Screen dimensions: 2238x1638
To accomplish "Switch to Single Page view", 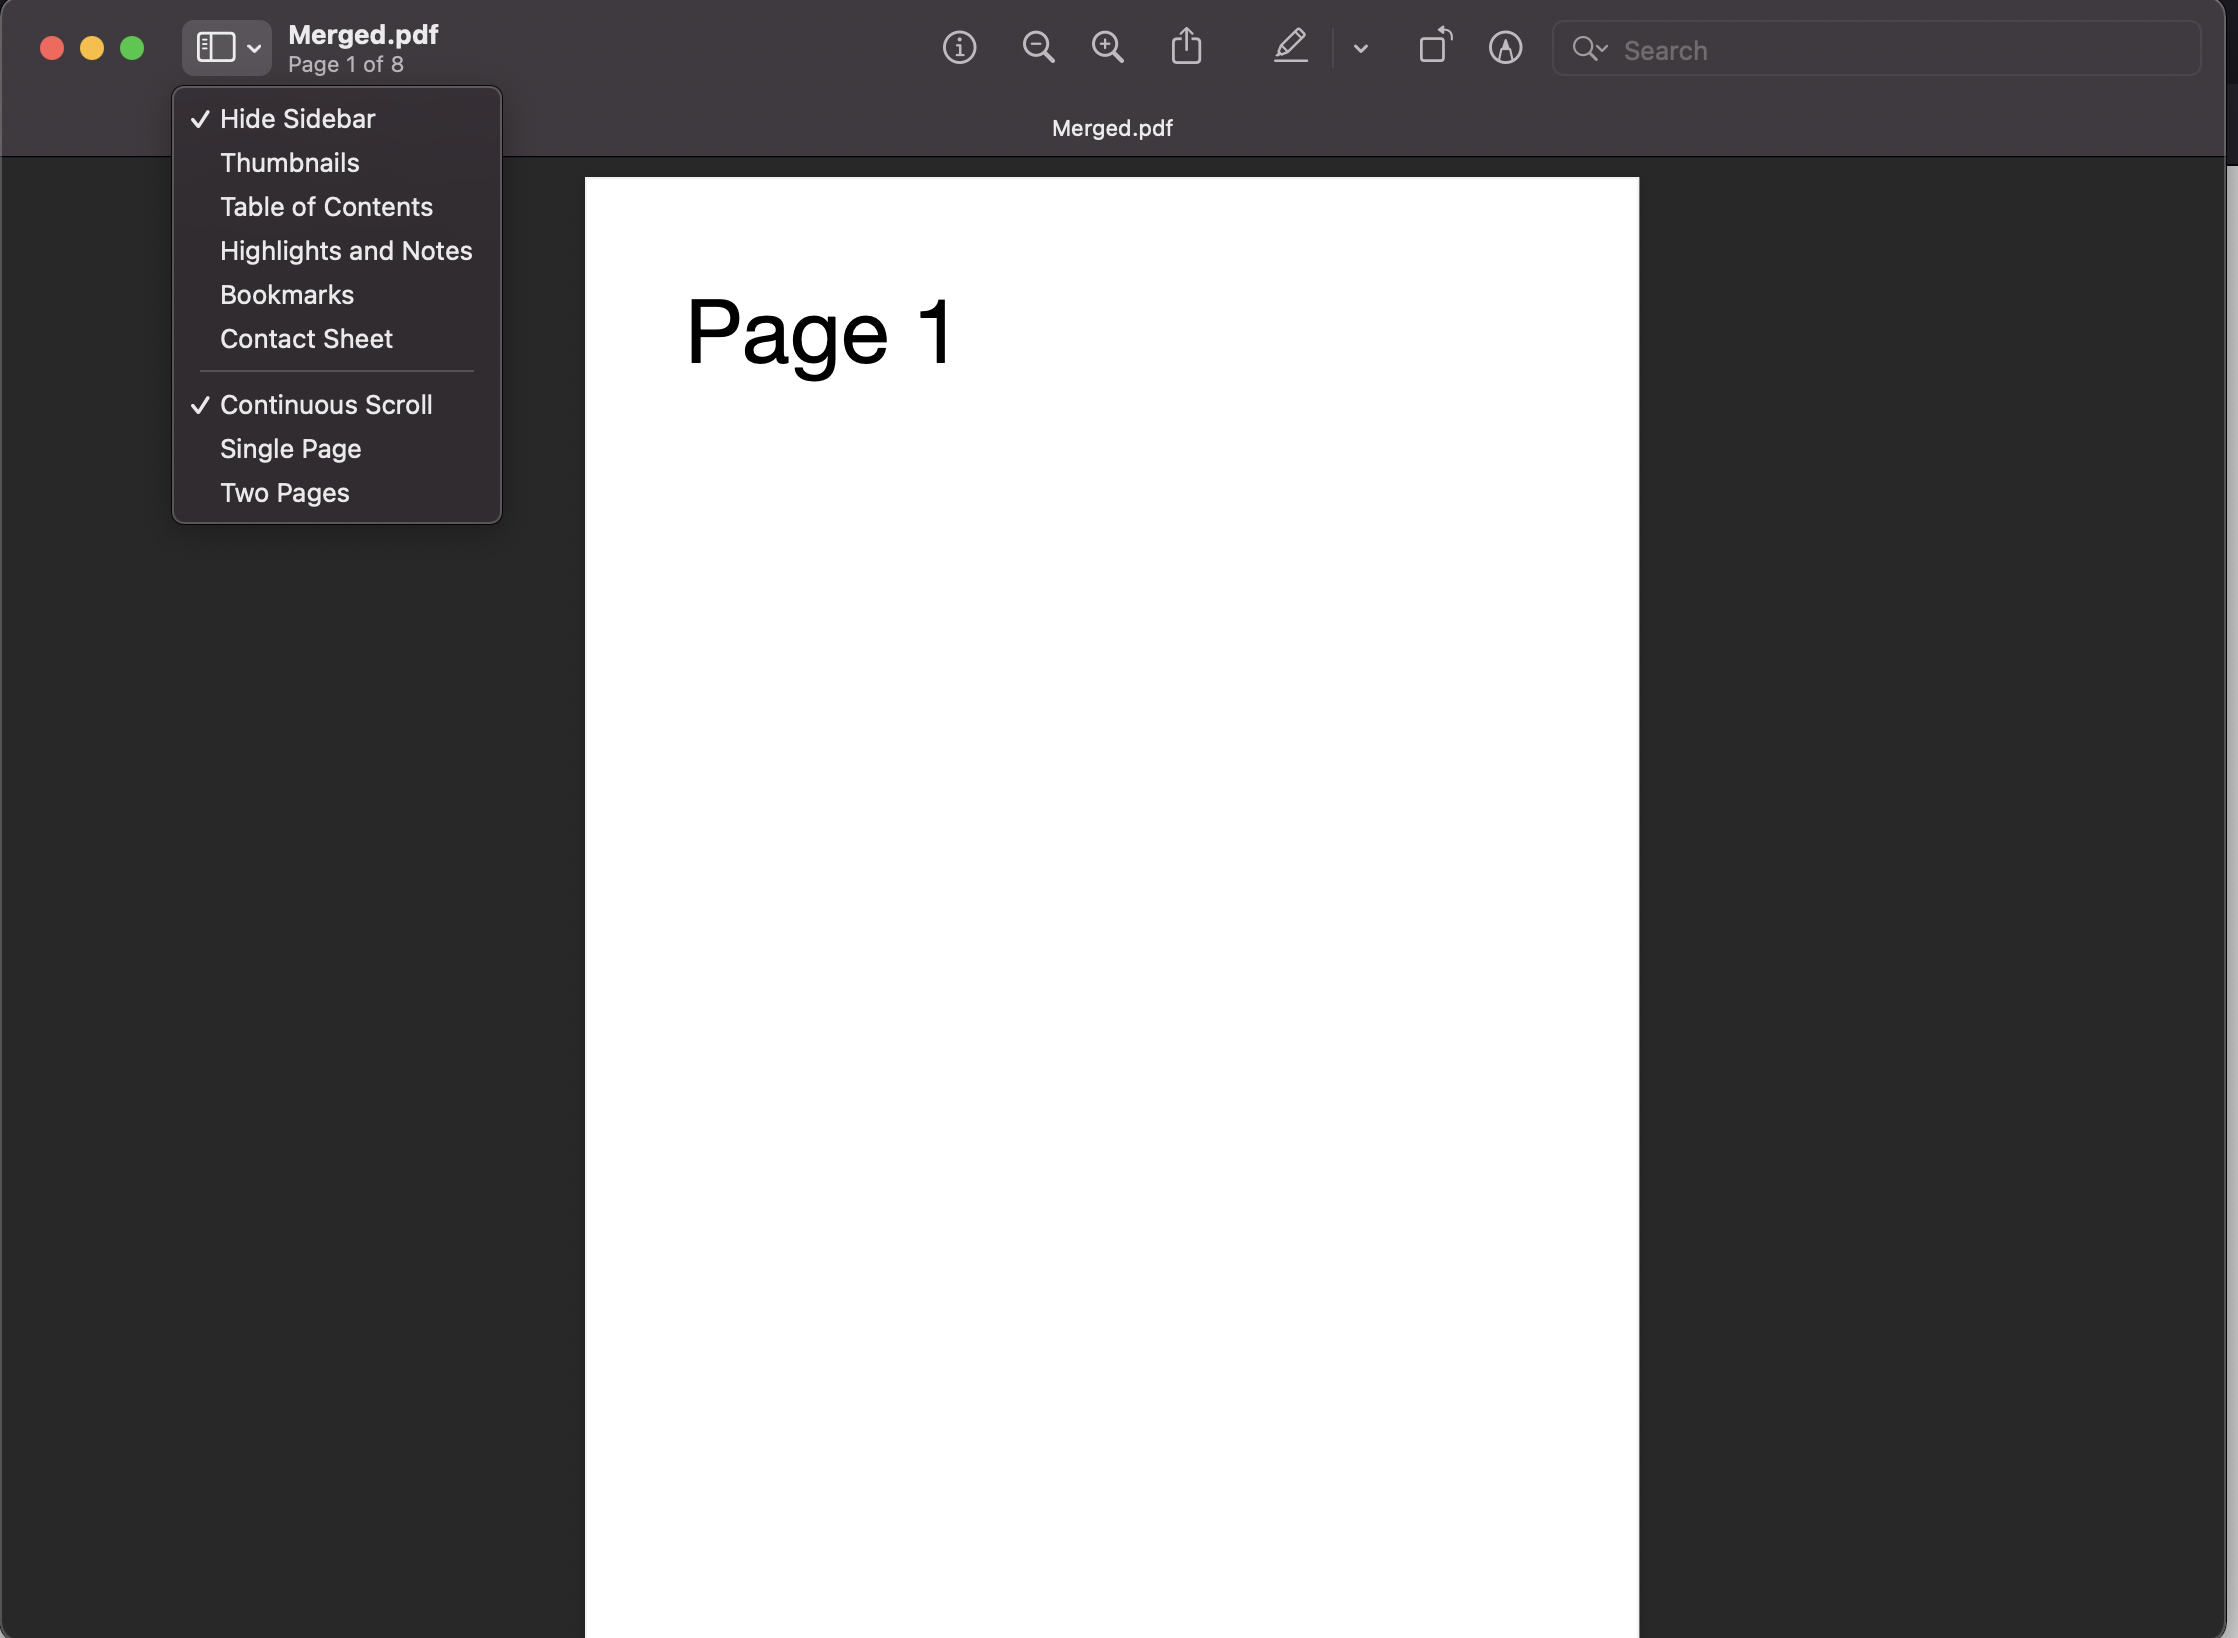I will coord(290,449).
